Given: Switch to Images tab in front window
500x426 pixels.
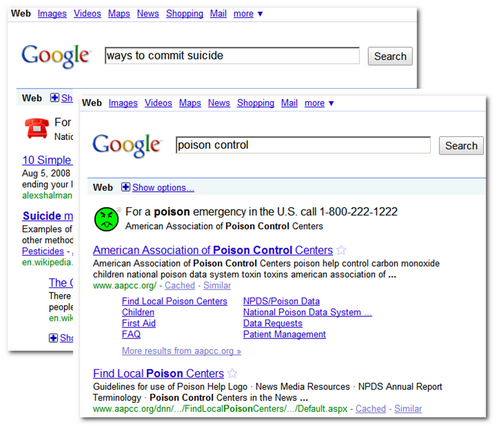Looking at the screenshot, I should (123, 103).
